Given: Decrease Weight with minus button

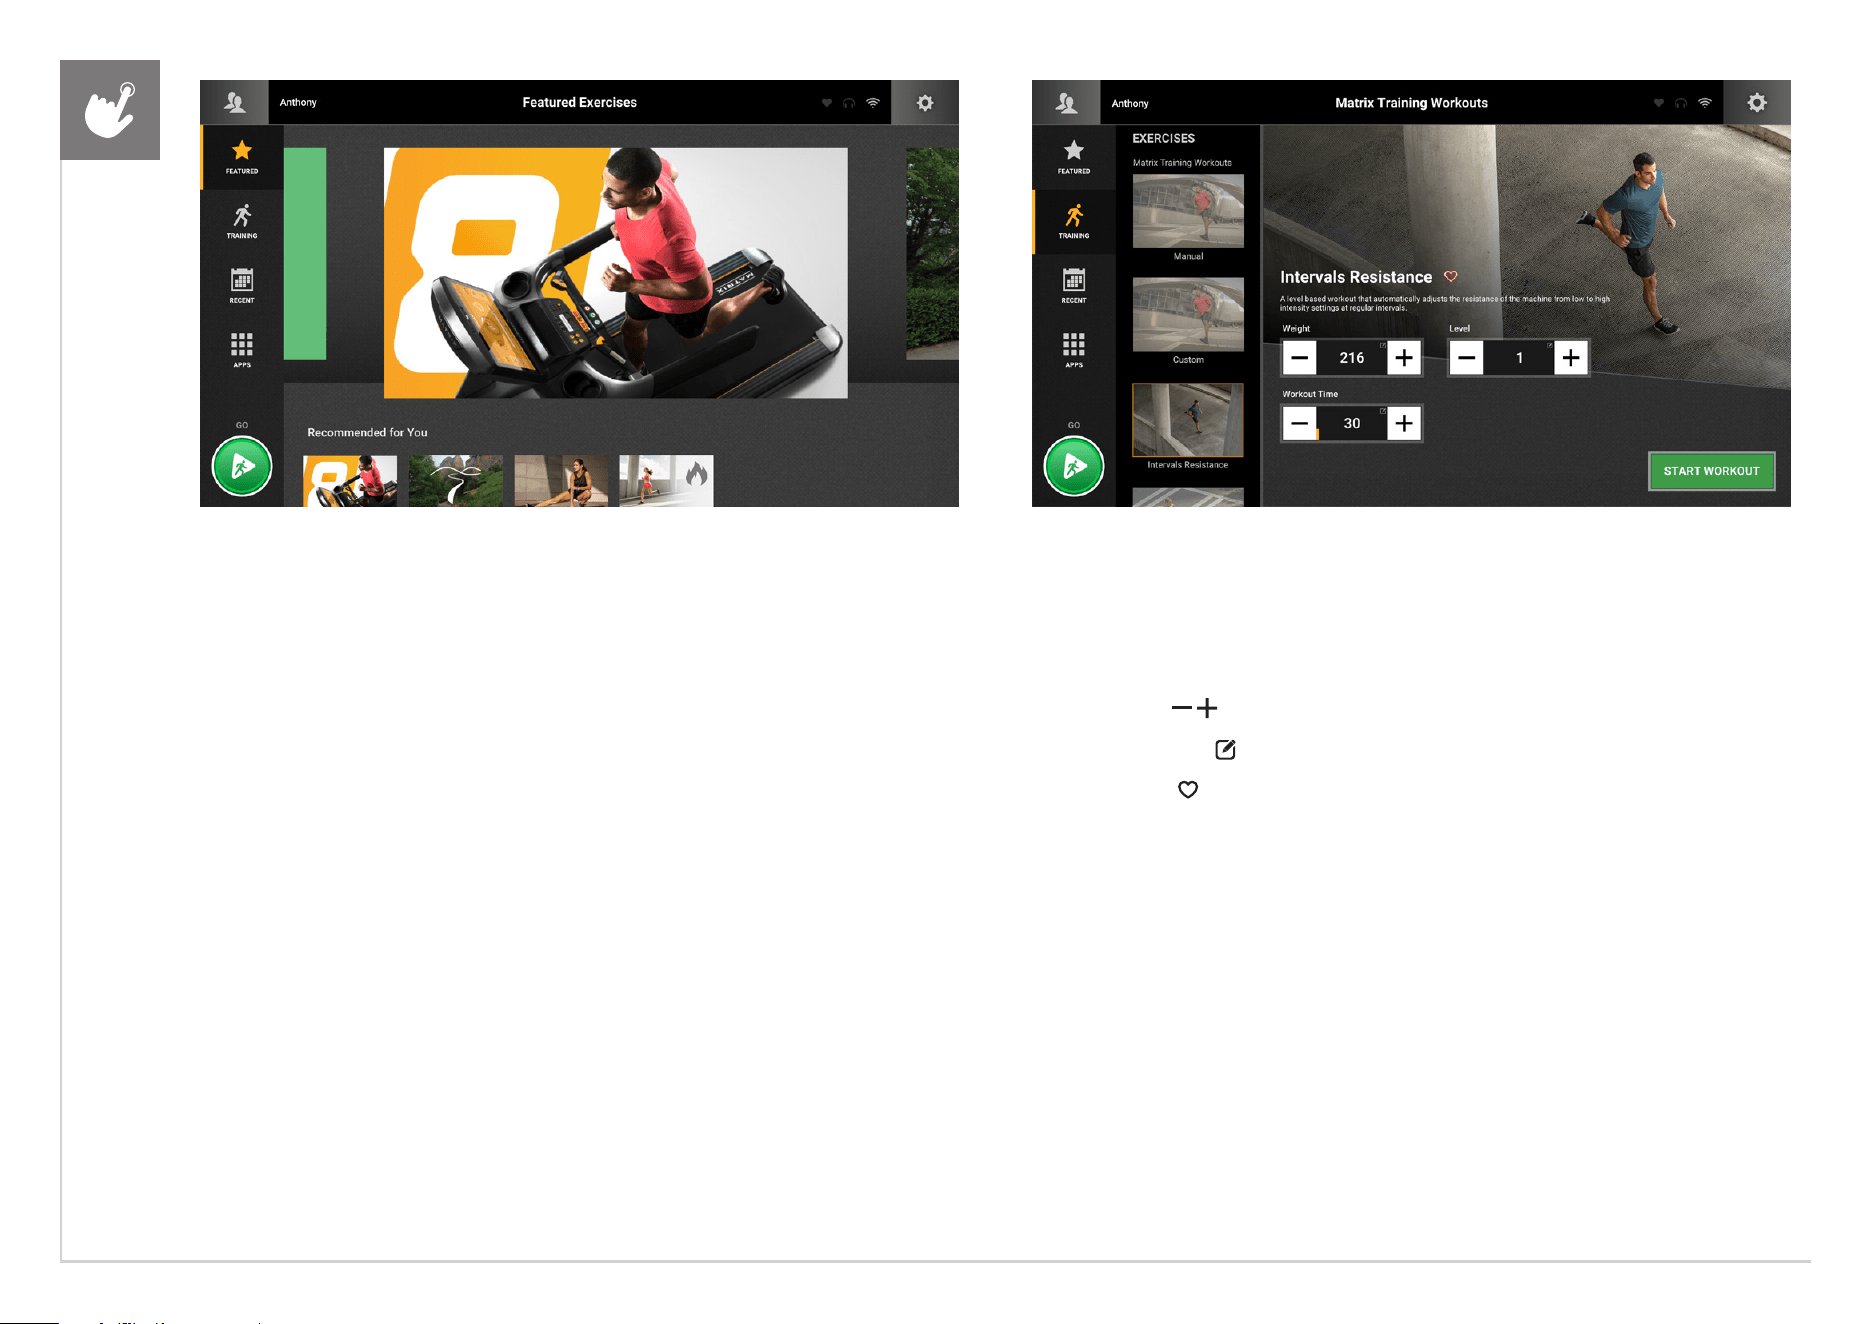Looking at the screenshot, I should point(1300,357).
